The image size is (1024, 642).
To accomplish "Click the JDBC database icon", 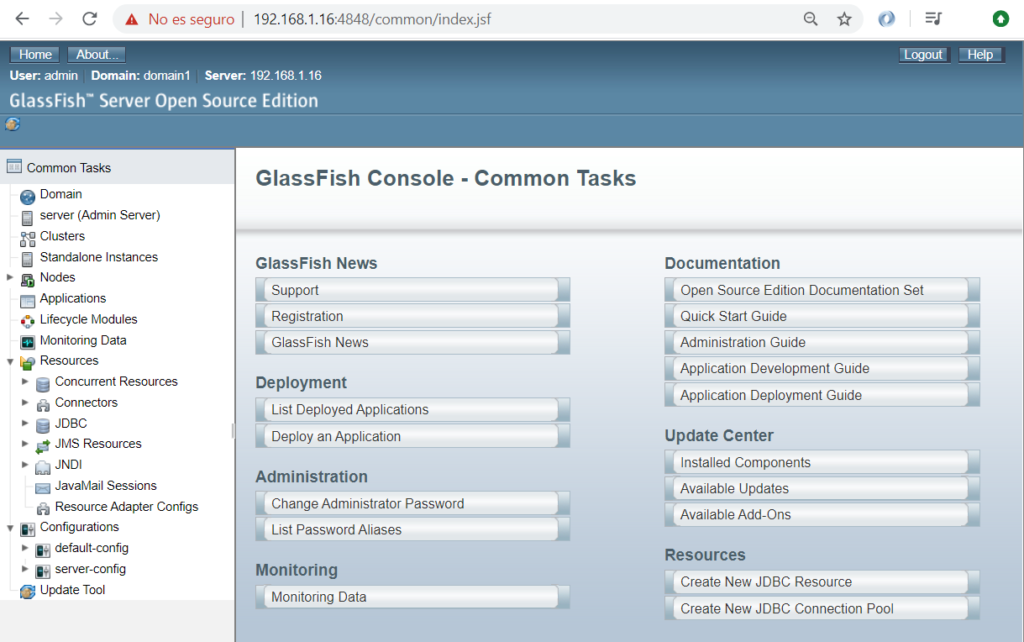I will [42, 425].
